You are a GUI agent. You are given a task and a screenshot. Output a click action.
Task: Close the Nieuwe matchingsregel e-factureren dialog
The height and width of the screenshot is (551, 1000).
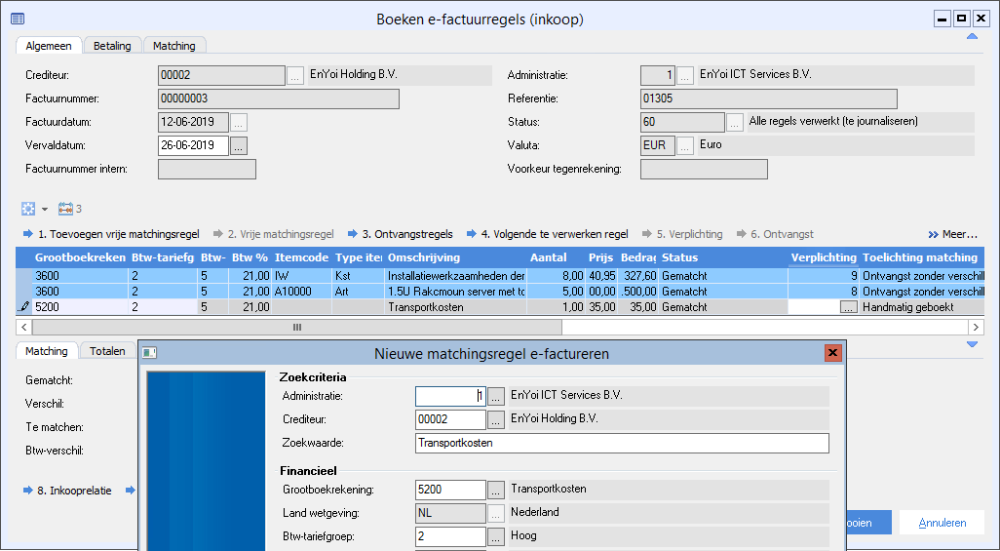click(x=832, y=353)
